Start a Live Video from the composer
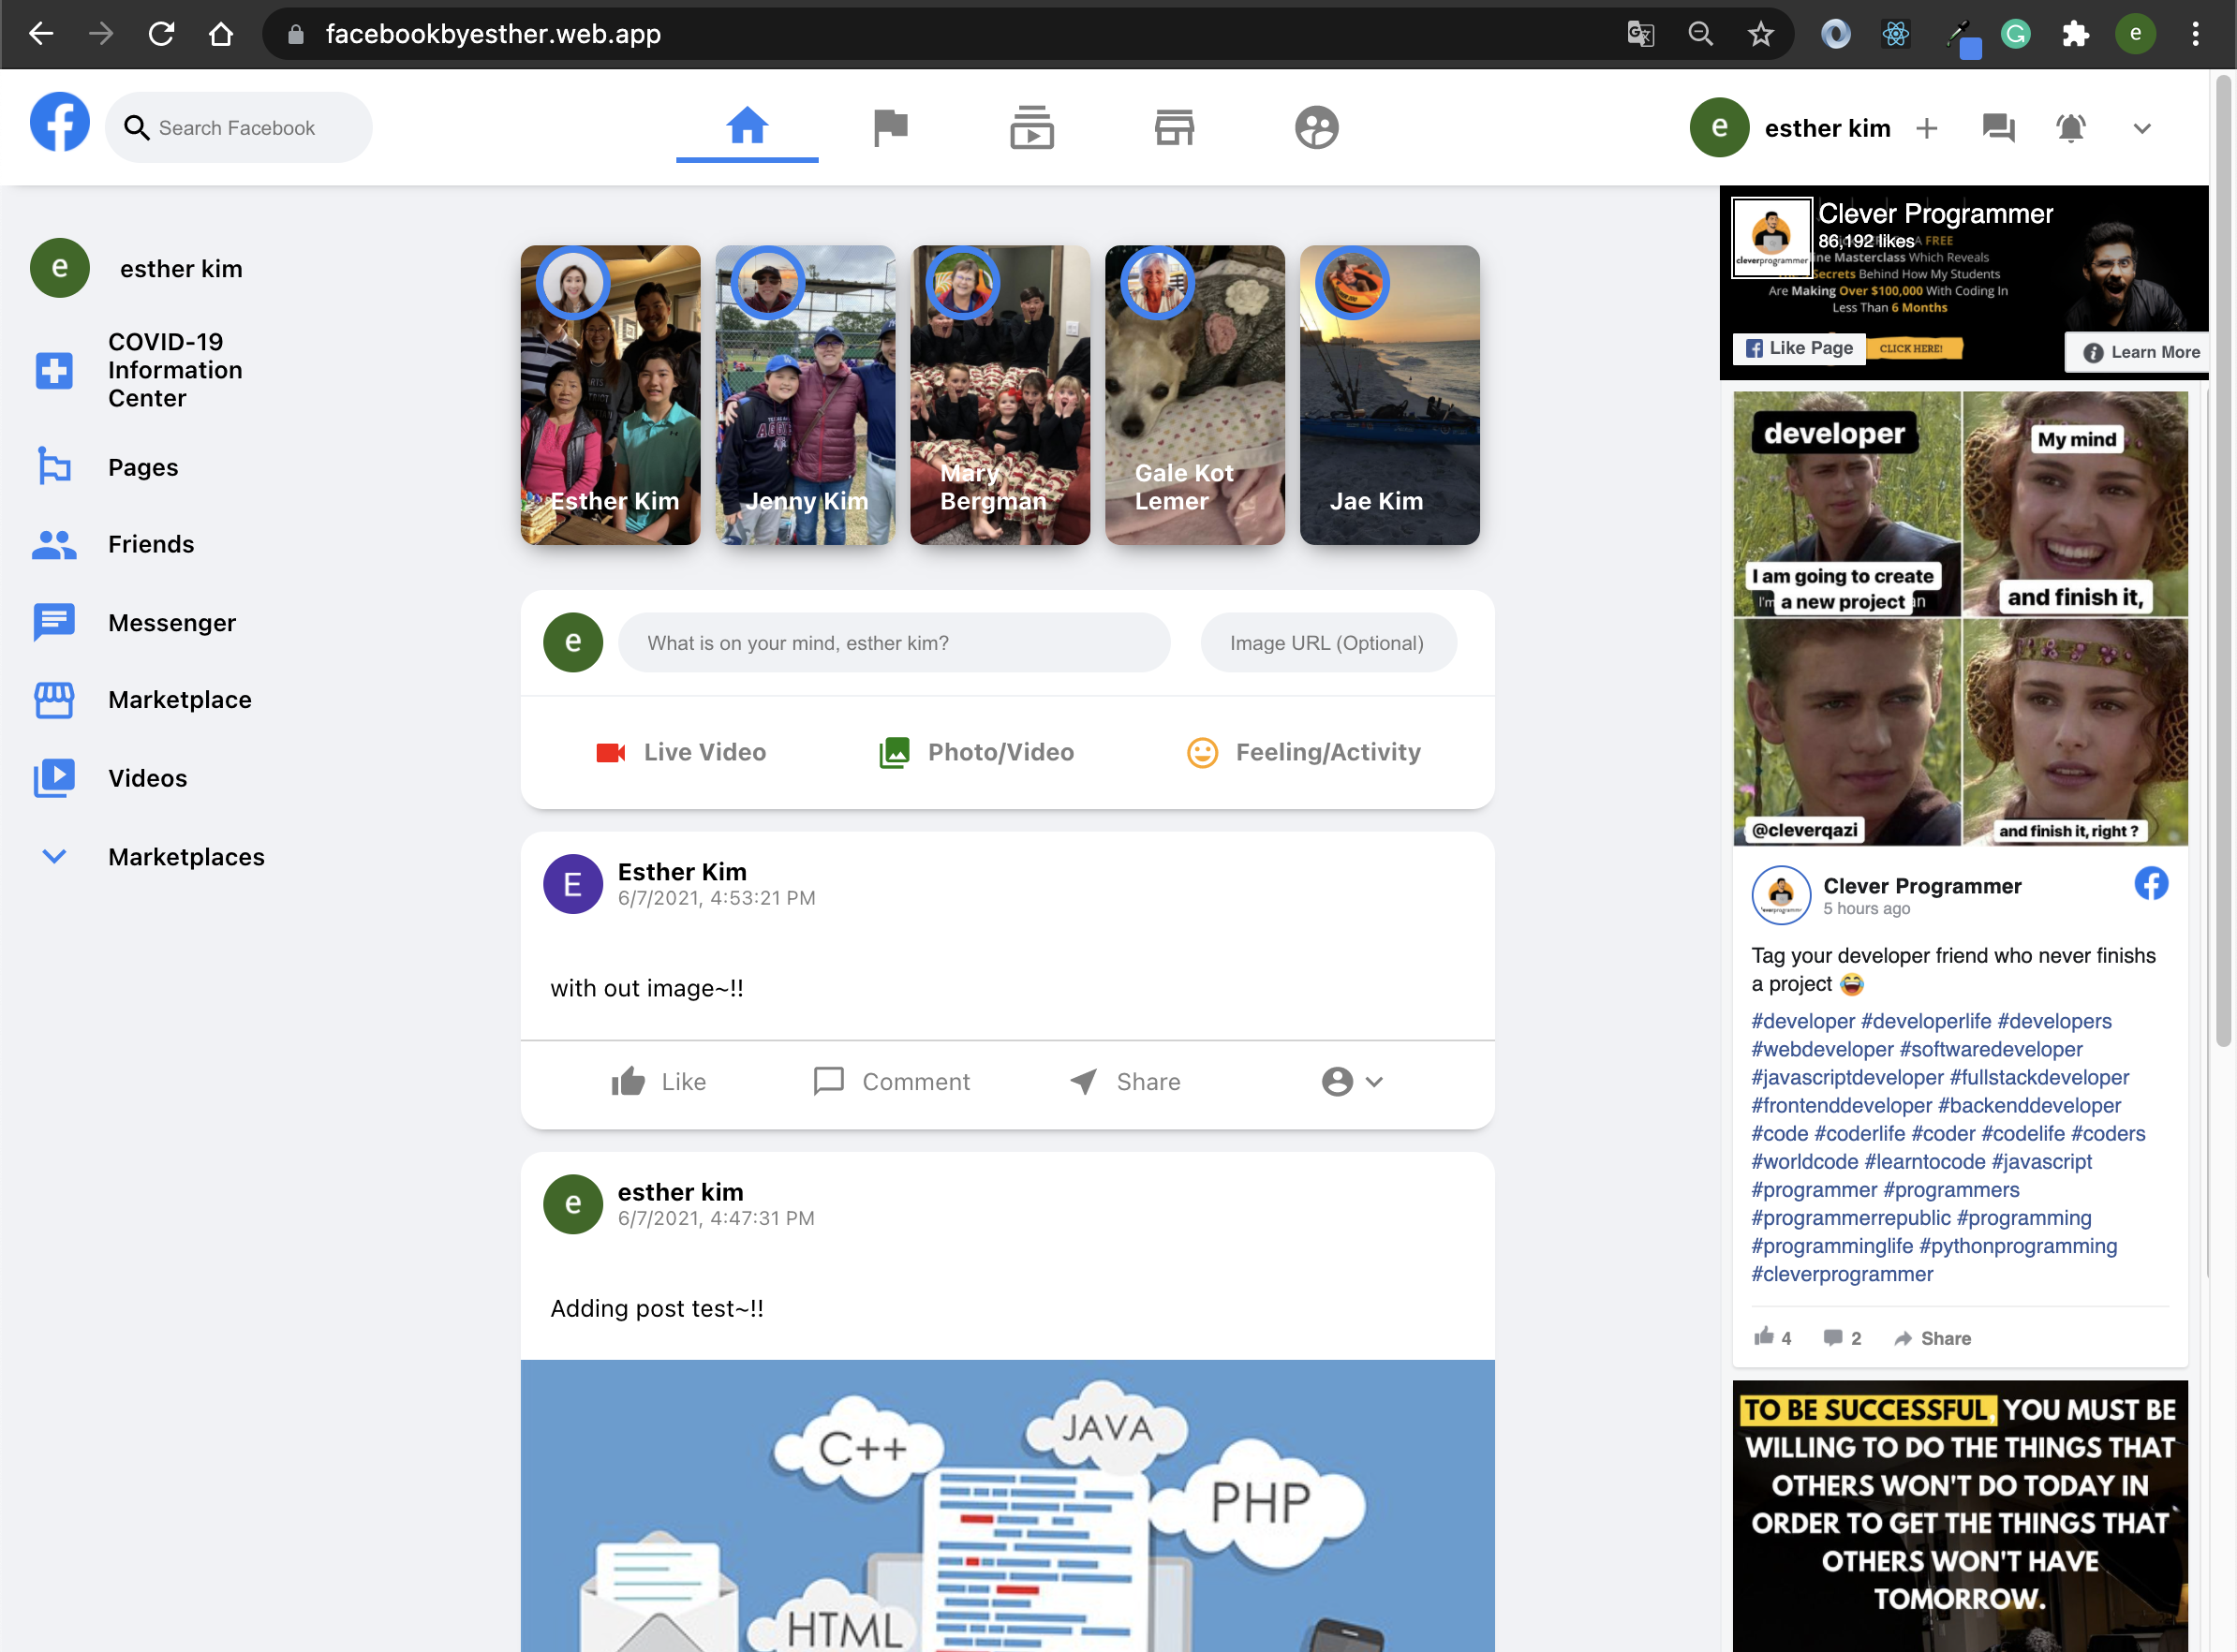The image size is (2237, 1652). coord(682,752)
